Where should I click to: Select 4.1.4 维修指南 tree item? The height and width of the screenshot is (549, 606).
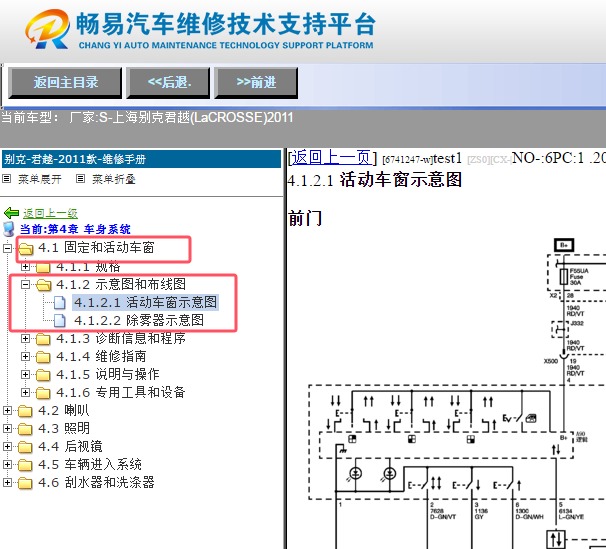(x=101, y=356)
